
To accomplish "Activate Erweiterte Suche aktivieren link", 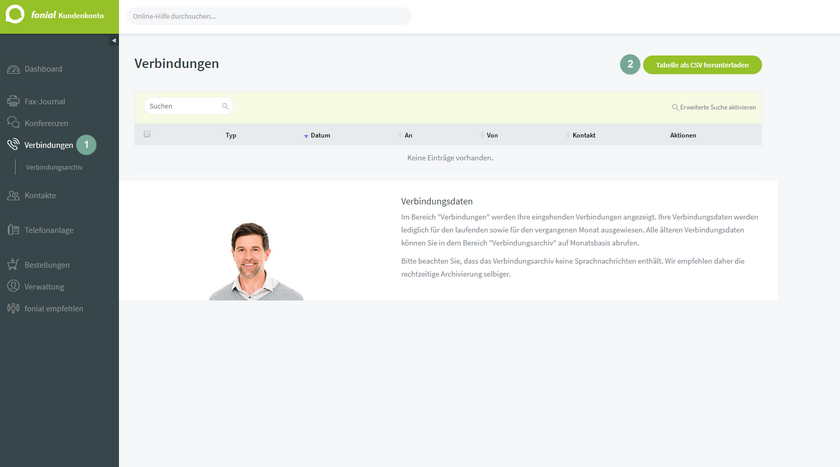I will 714,107.
